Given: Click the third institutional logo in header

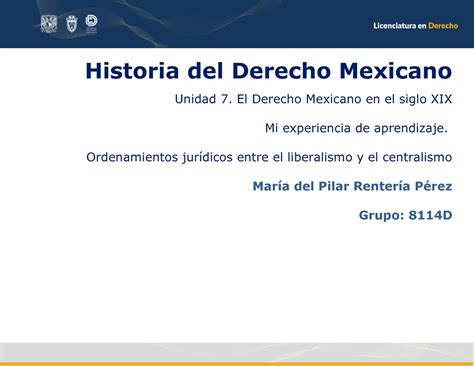Looking at the screenshot, I should [x=91, y=24].
